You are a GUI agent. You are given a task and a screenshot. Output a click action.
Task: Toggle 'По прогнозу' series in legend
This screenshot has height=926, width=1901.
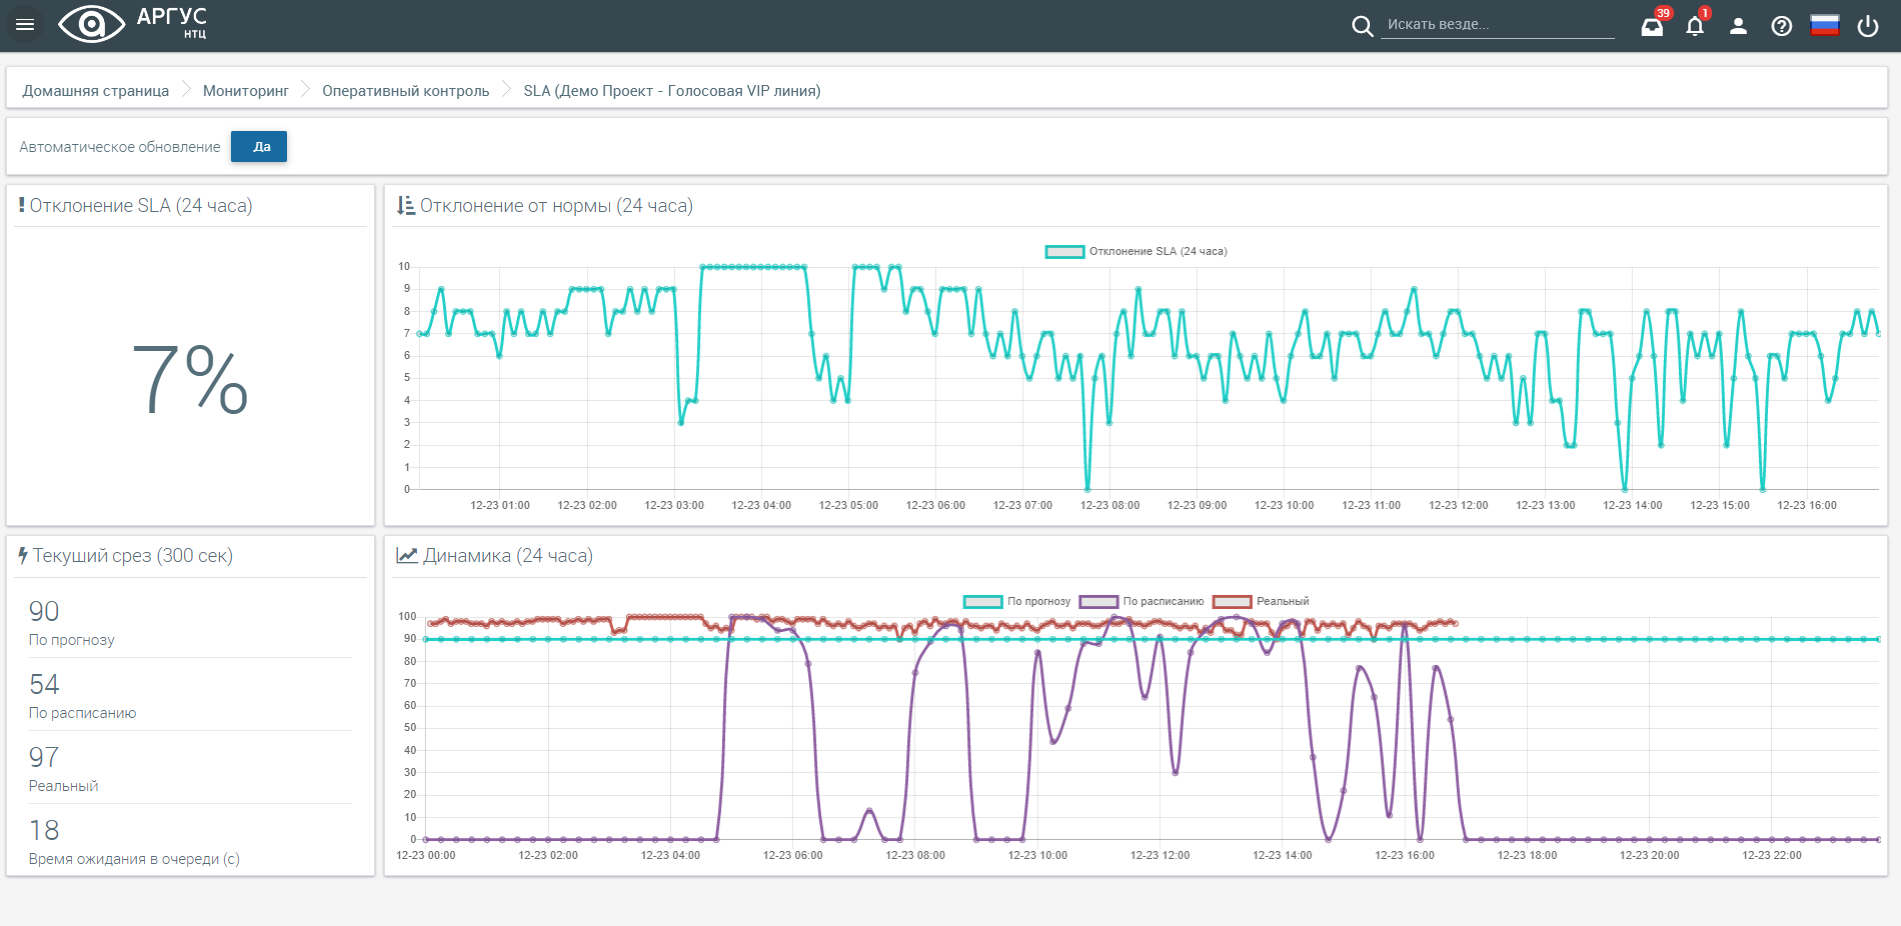click(x=984, y=602)
